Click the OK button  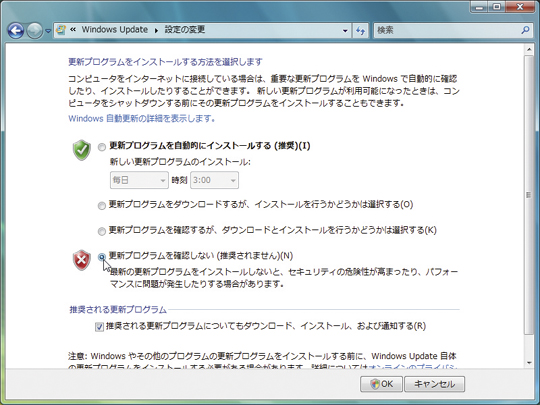[x=381, y=384]
